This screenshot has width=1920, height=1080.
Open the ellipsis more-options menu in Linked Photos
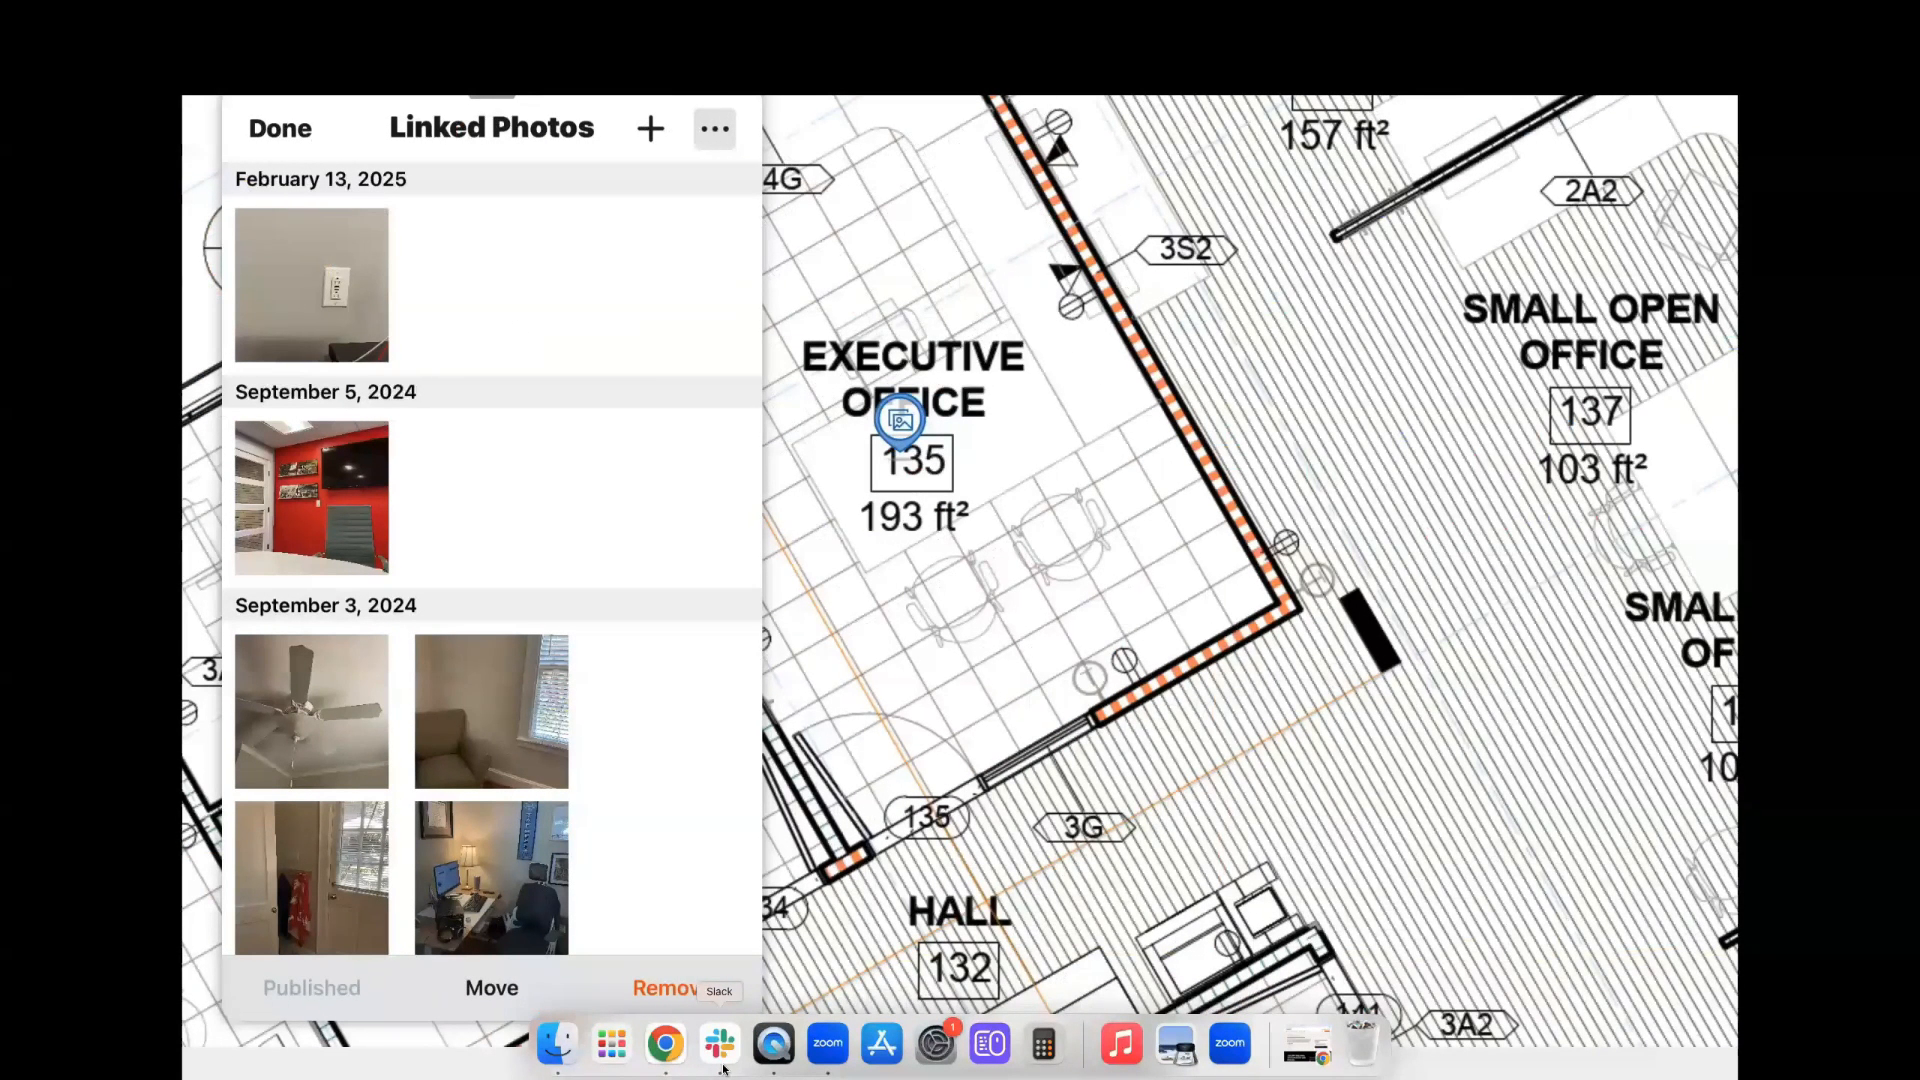point(714,128)
